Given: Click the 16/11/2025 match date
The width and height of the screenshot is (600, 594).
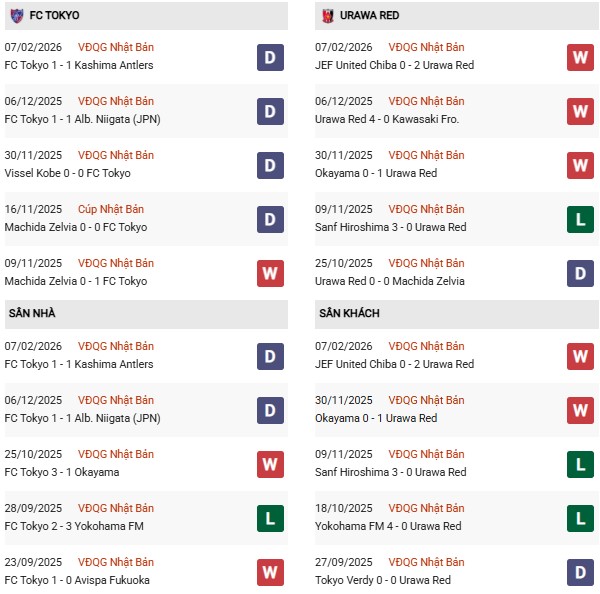Looking at the screenshot, I should (33, 209).
